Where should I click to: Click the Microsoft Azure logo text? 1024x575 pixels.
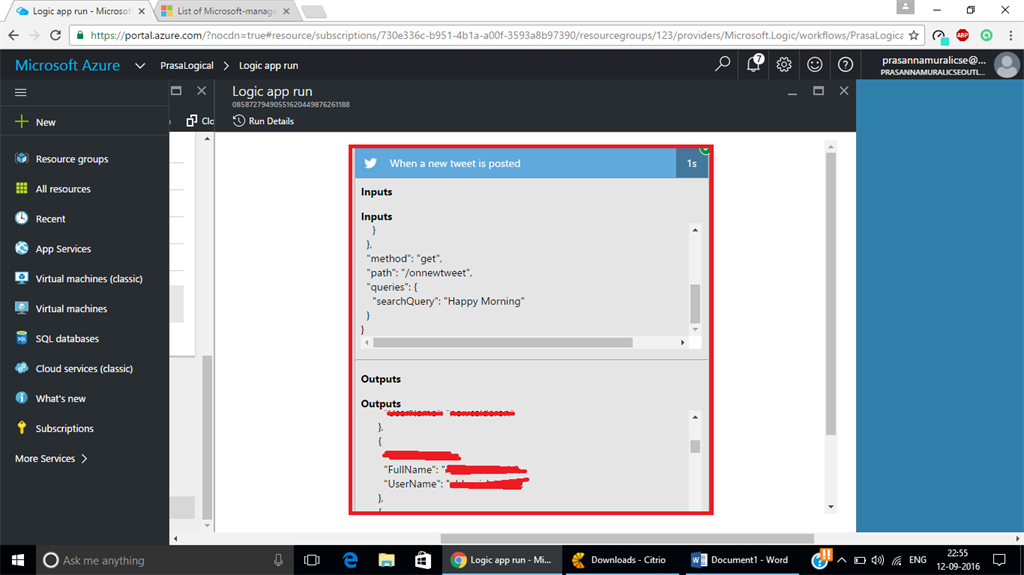(67, 65)
